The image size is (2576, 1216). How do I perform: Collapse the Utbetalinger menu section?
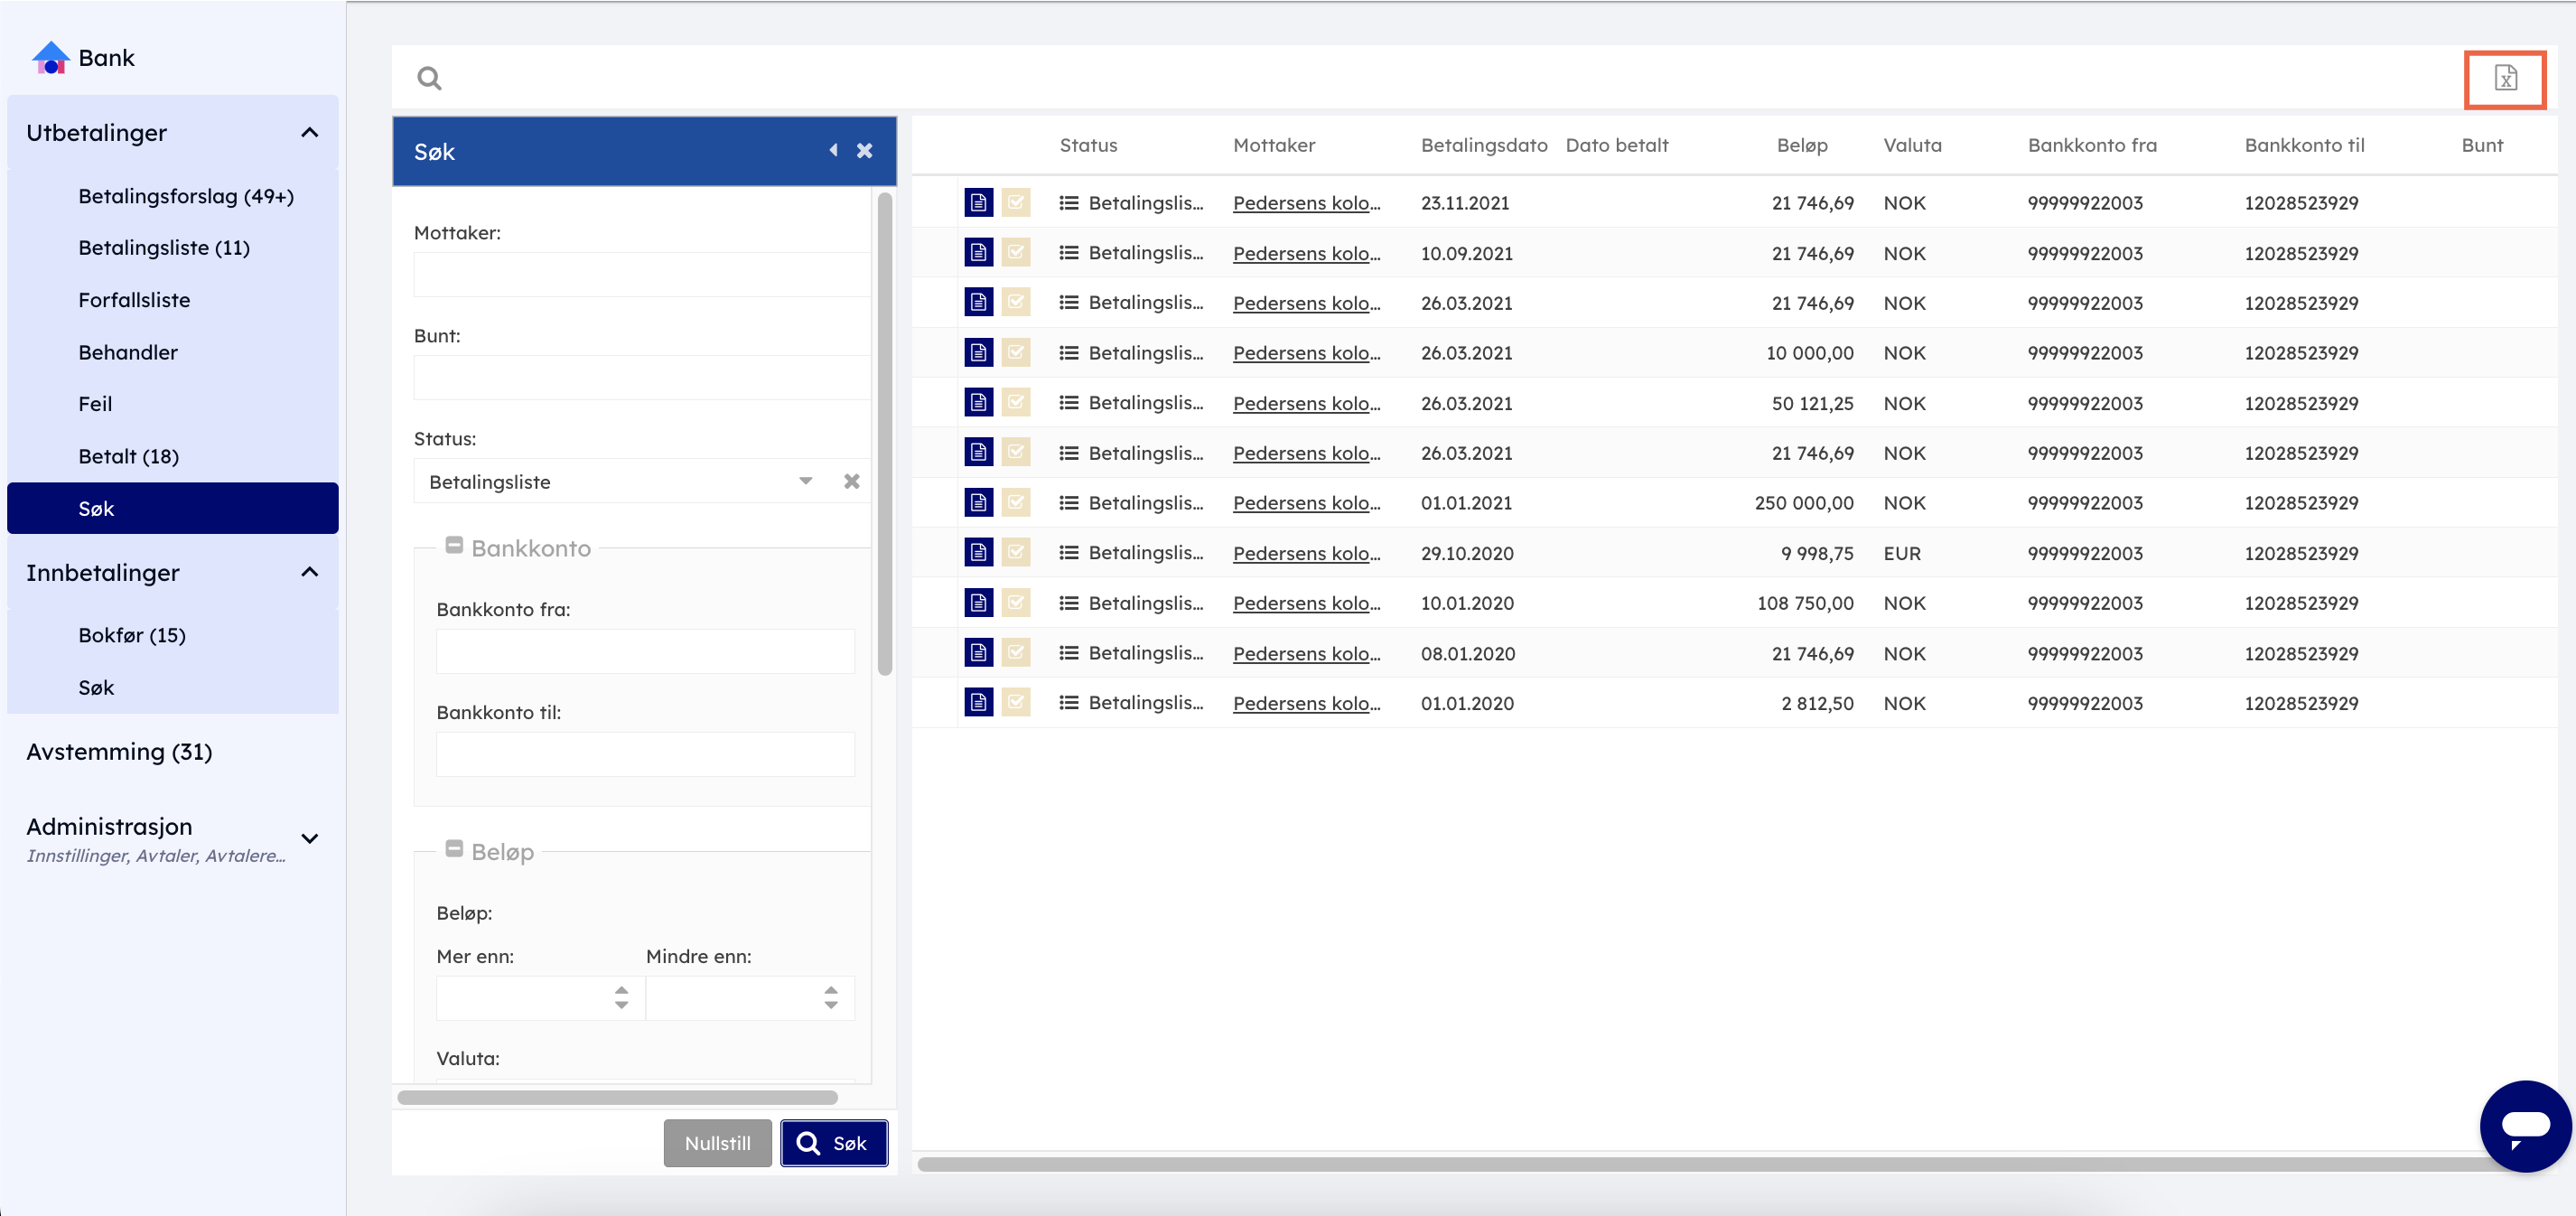309,133
